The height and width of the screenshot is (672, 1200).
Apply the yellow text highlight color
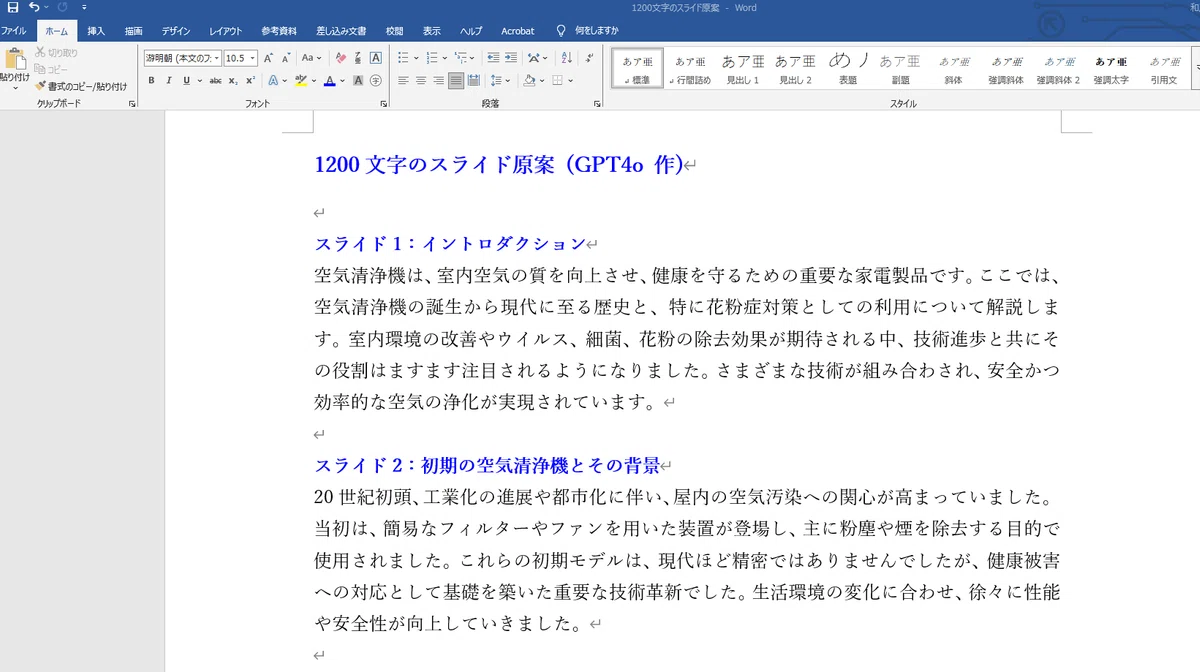tap(301, 80)
